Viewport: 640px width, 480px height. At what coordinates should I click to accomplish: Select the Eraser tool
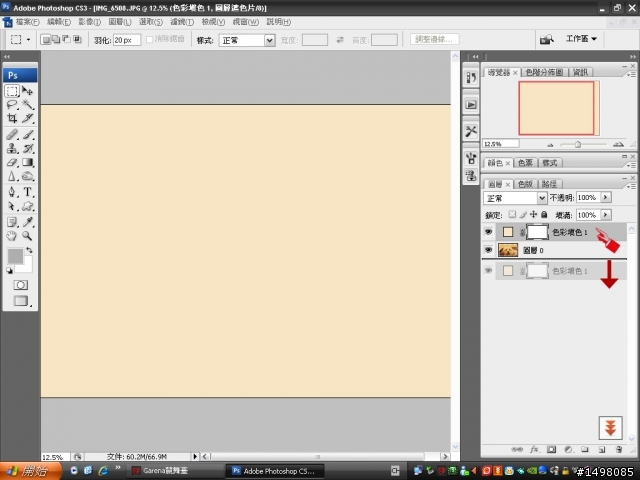pyautogui.click(x=12, y=162)
